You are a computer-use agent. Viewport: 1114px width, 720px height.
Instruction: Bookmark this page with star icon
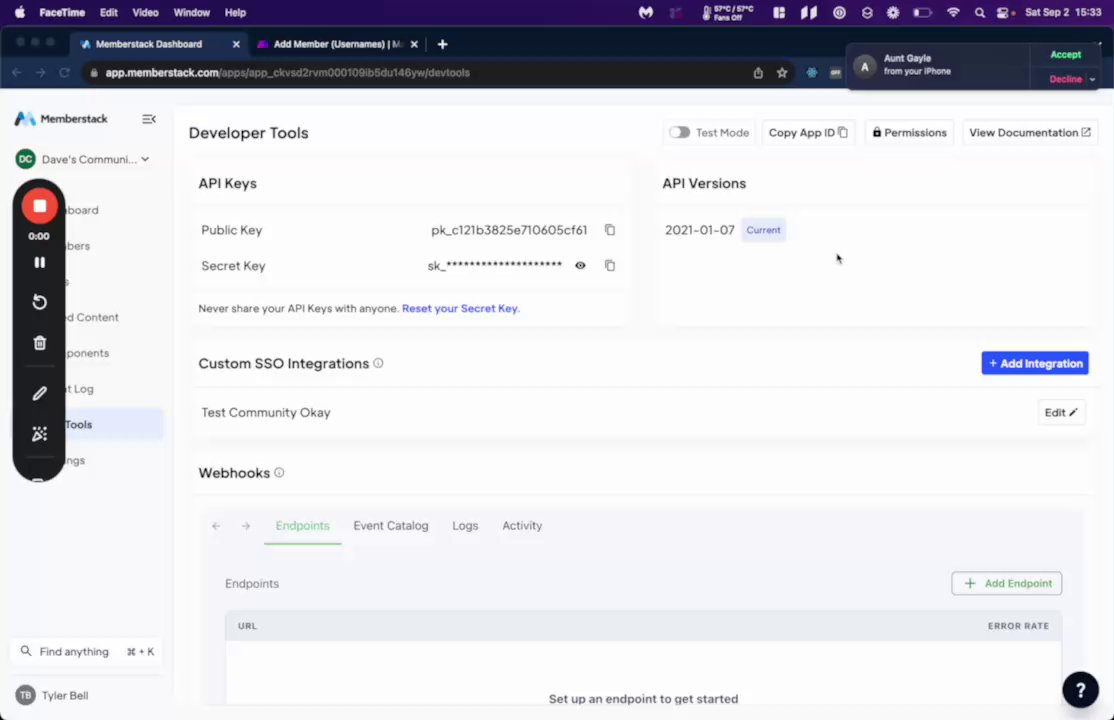[x=782, y=72]
